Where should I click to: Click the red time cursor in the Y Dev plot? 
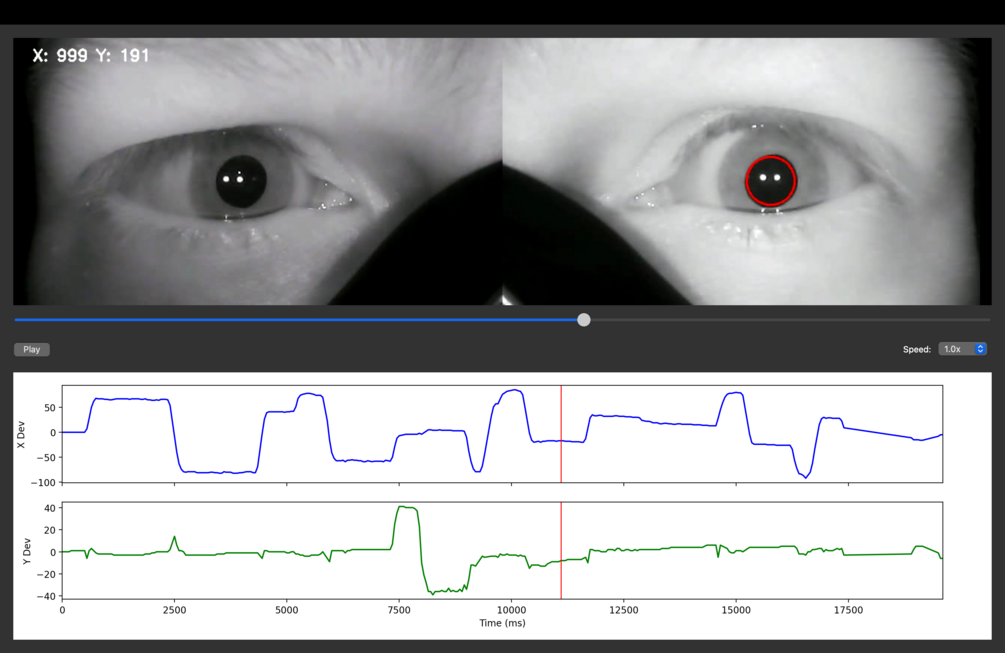[x=561, y=550]
